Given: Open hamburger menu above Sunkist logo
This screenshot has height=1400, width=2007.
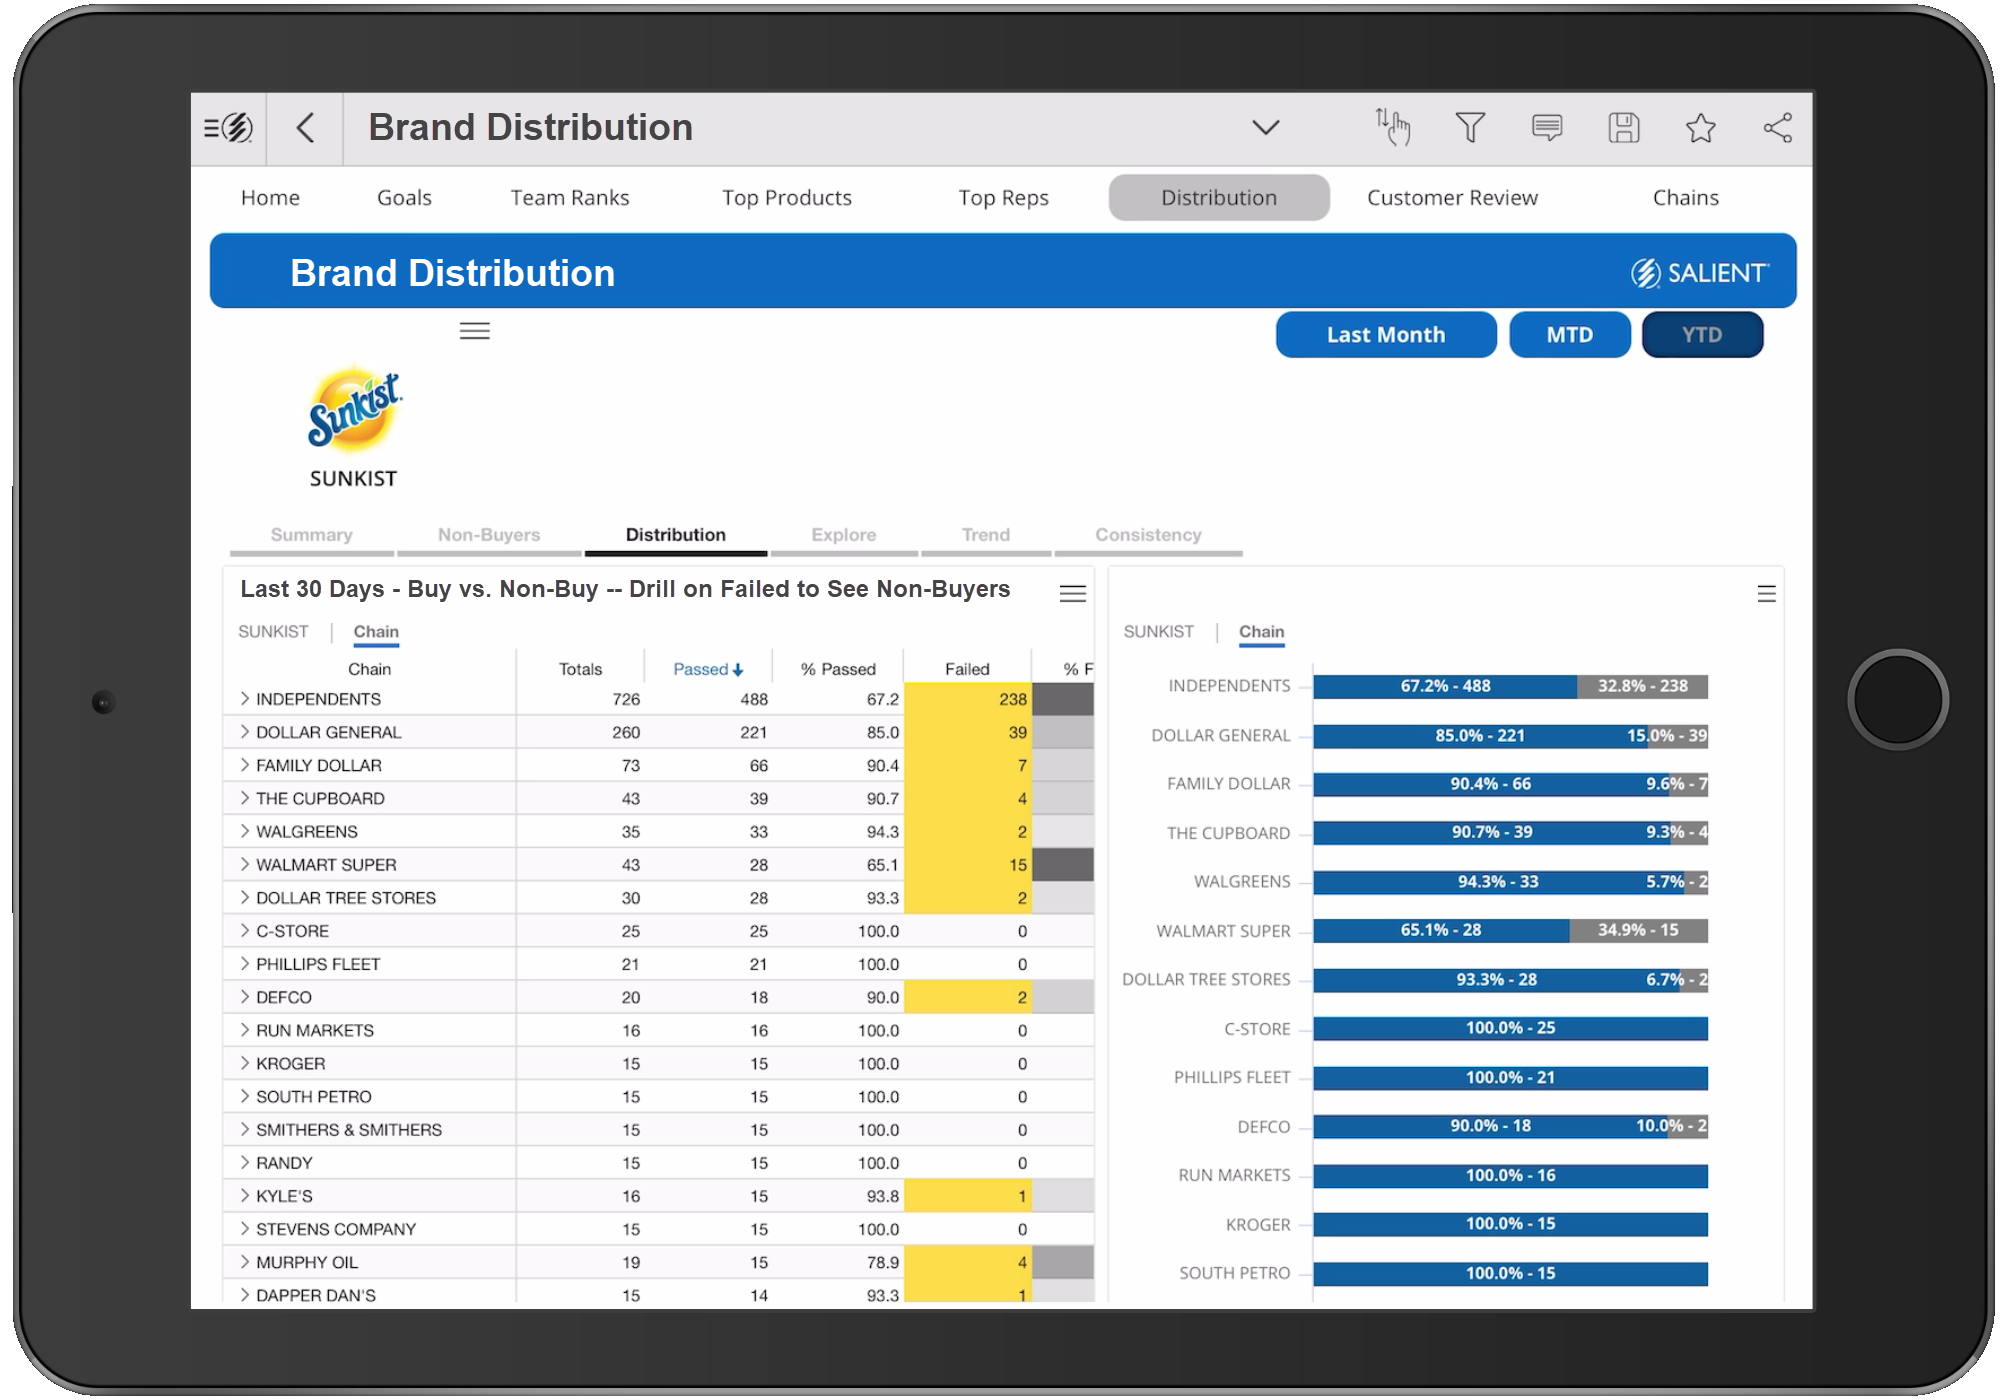Looking at the screenshot, I should pos(475,331).
